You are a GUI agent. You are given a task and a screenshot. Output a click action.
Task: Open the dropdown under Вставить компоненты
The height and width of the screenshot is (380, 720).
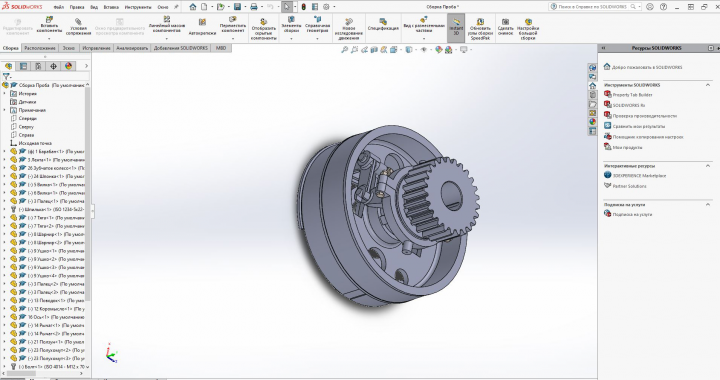coord(49,39)
